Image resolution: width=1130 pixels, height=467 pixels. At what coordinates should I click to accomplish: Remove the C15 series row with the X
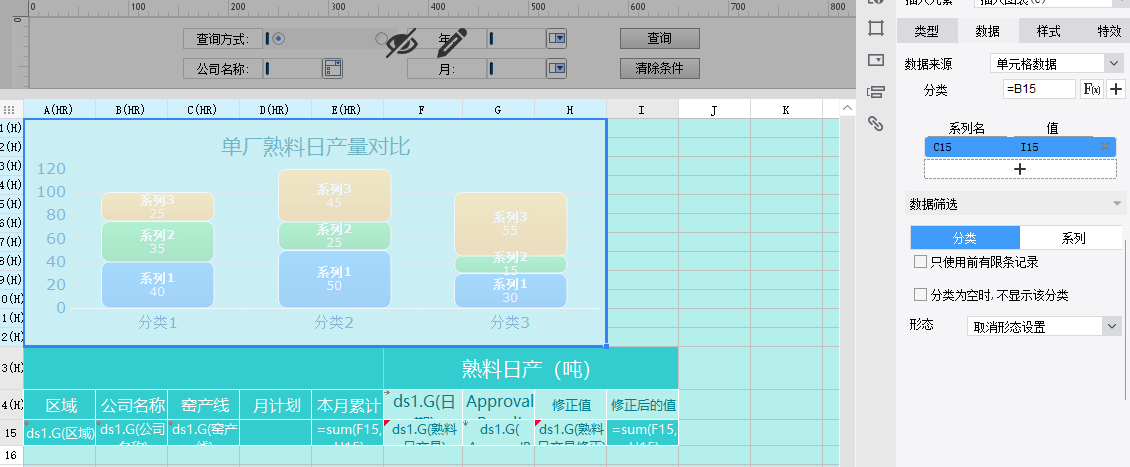point(1105,146)
